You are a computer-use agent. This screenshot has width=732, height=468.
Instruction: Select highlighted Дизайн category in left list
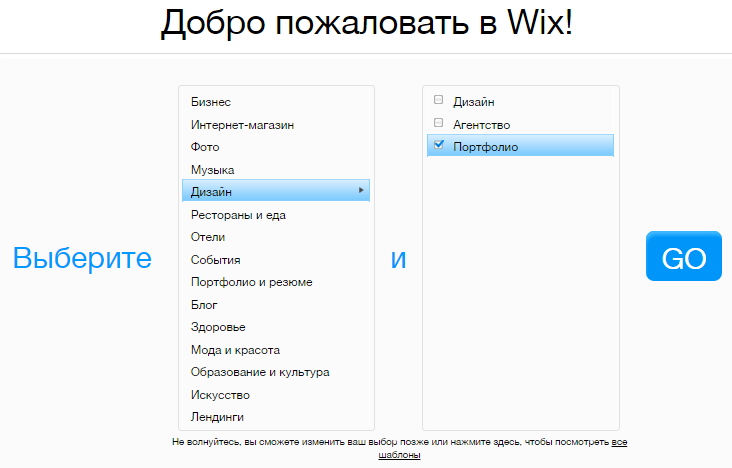[276, 191]
